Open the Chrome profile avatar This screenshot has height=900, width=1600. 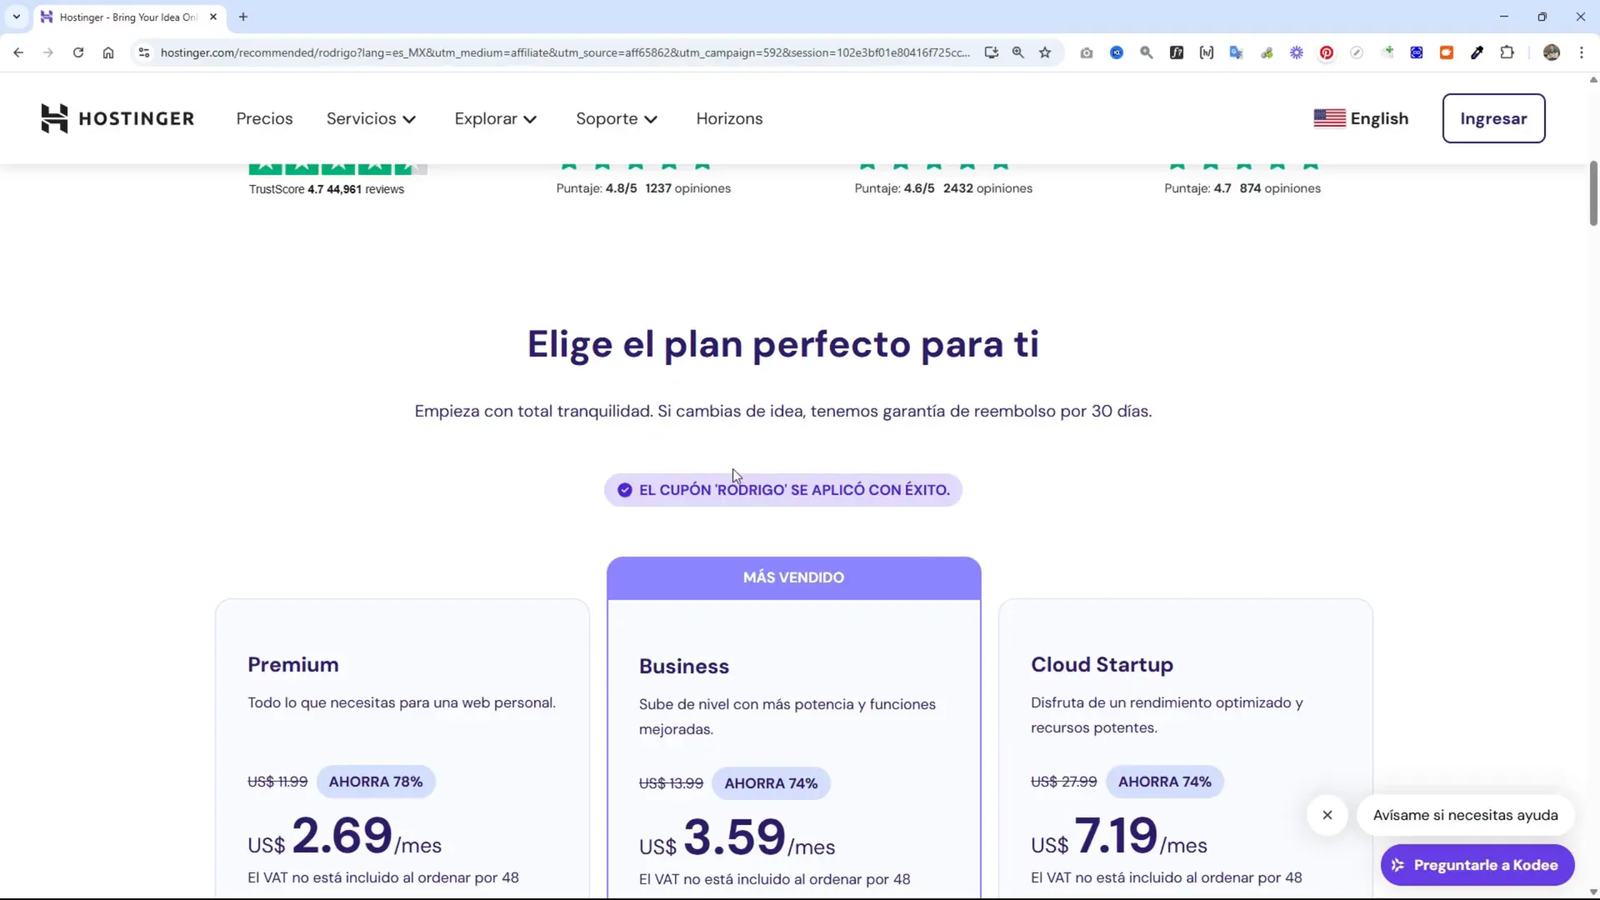click(1552, 52)
